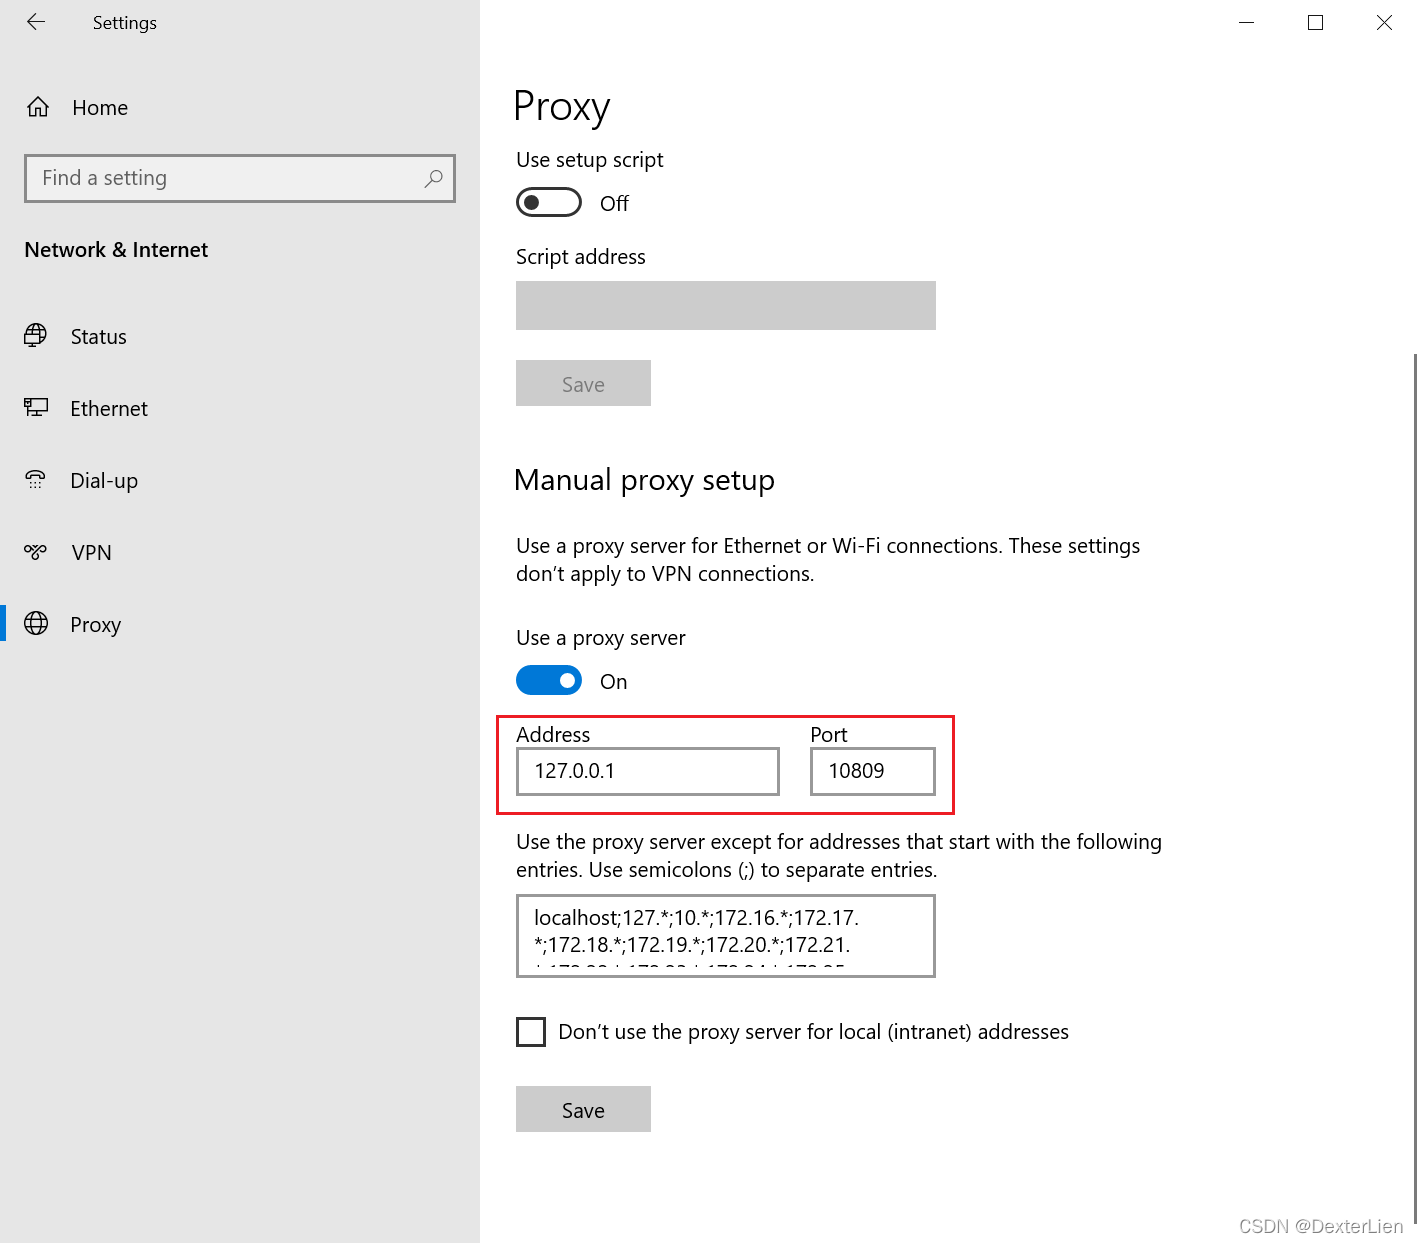Click the Find a setting search box

tap(240, 178)
